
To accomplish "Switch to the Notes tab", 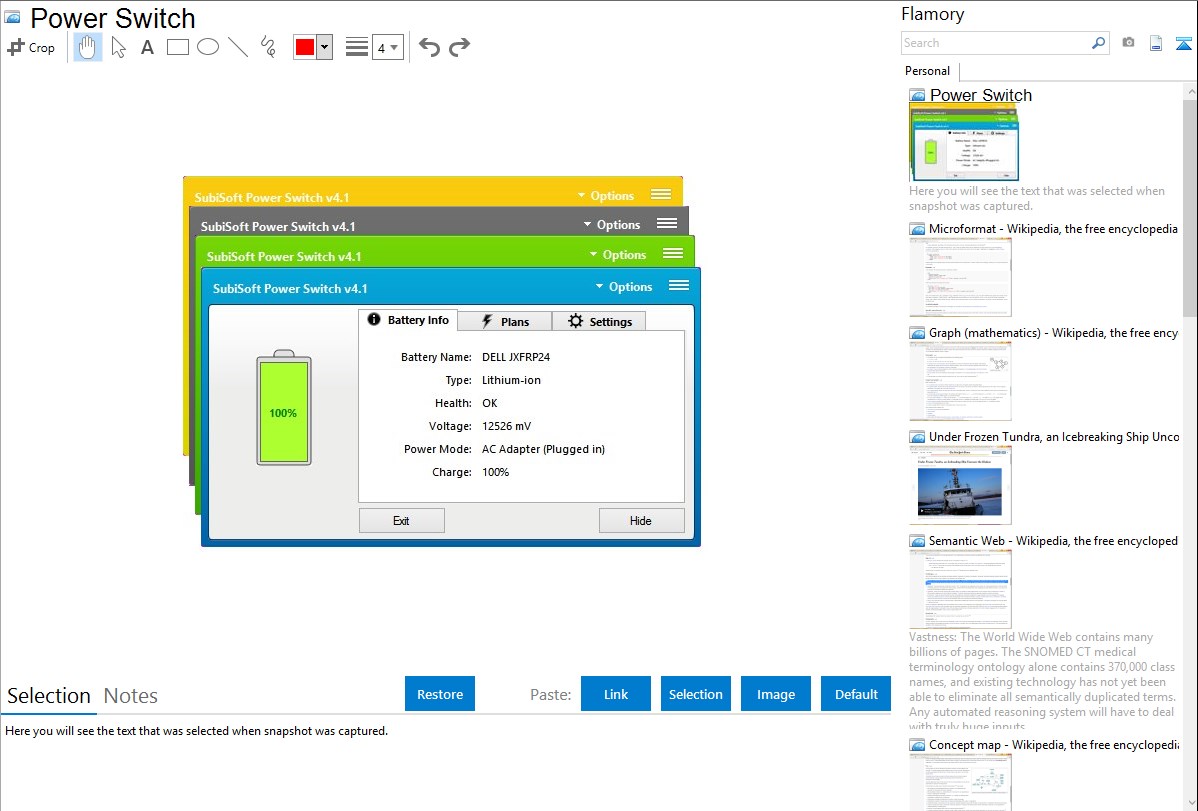I will (131, 696).
